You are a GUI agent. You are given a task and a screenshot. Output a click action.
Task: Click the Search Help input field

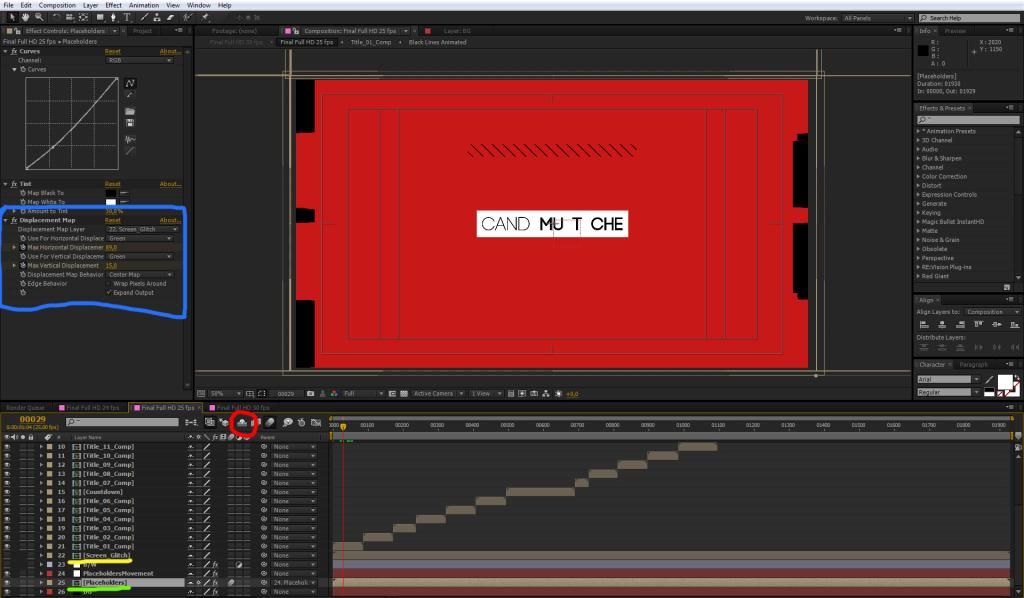point(970,18)
